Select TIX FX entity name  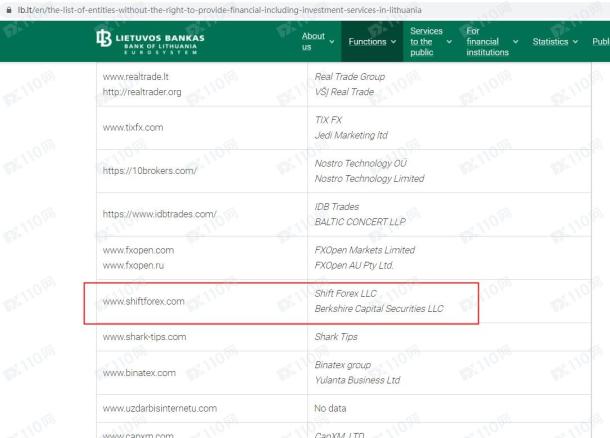328,120
